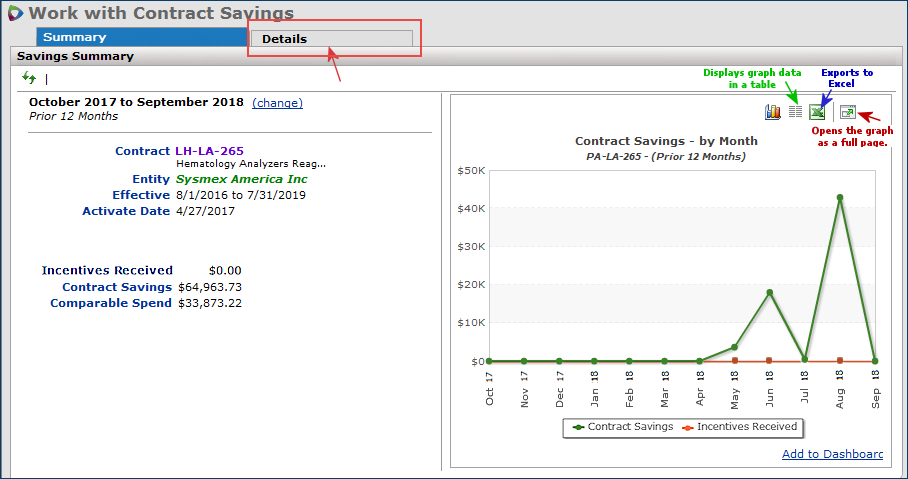The height and width of the screenshot is (479, 908).
Task: Switch to the Details tab
Action: coord(330,39)
